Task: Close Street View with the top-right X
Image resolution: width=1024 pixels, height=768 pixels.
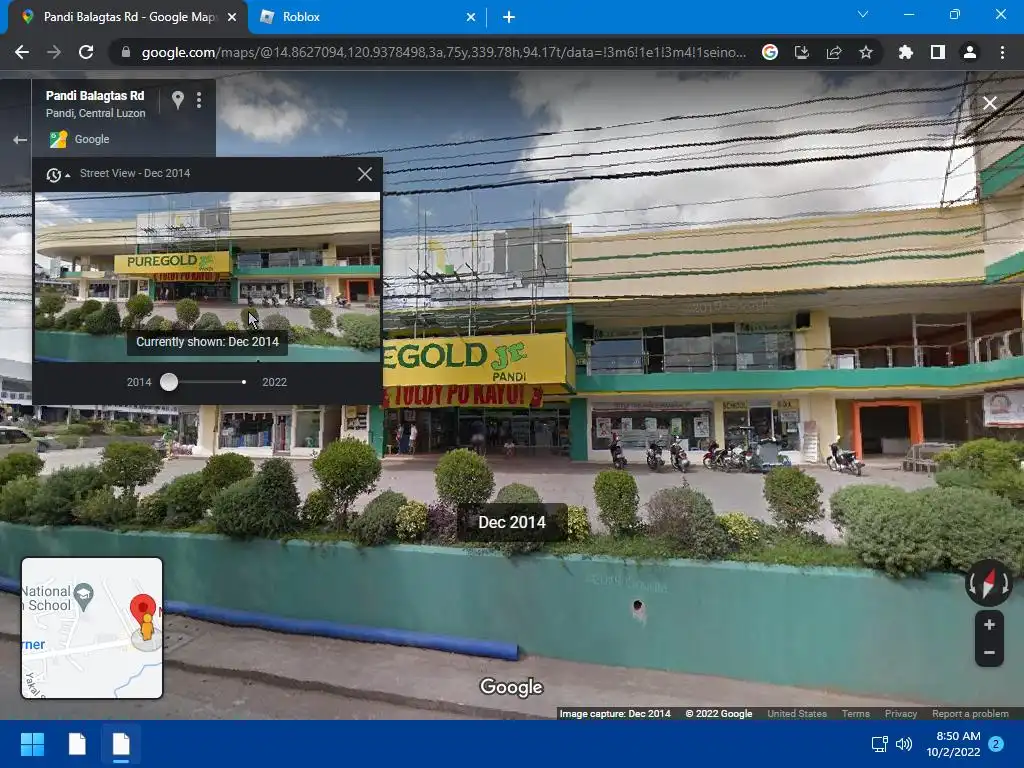Action: 990,103
